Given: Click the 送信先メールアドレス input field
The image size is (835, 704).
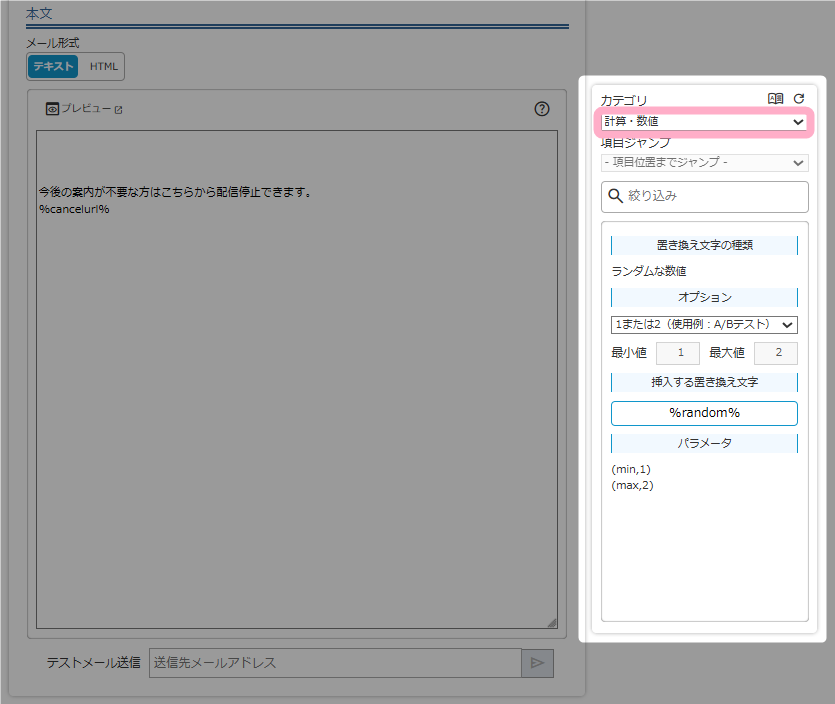Looking at the screenshot, I should [335, 663].
